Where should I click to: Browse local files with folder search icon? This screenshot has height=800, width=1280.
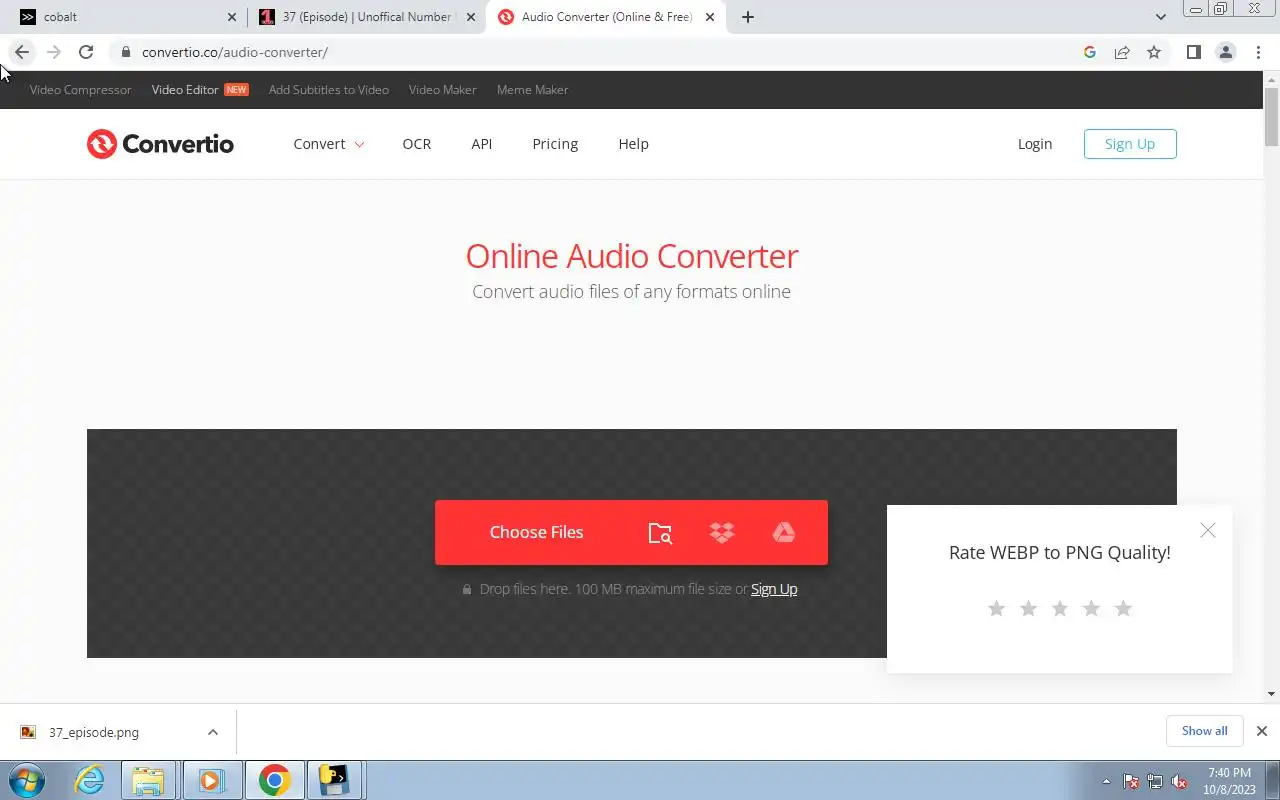tap(660, 533)
